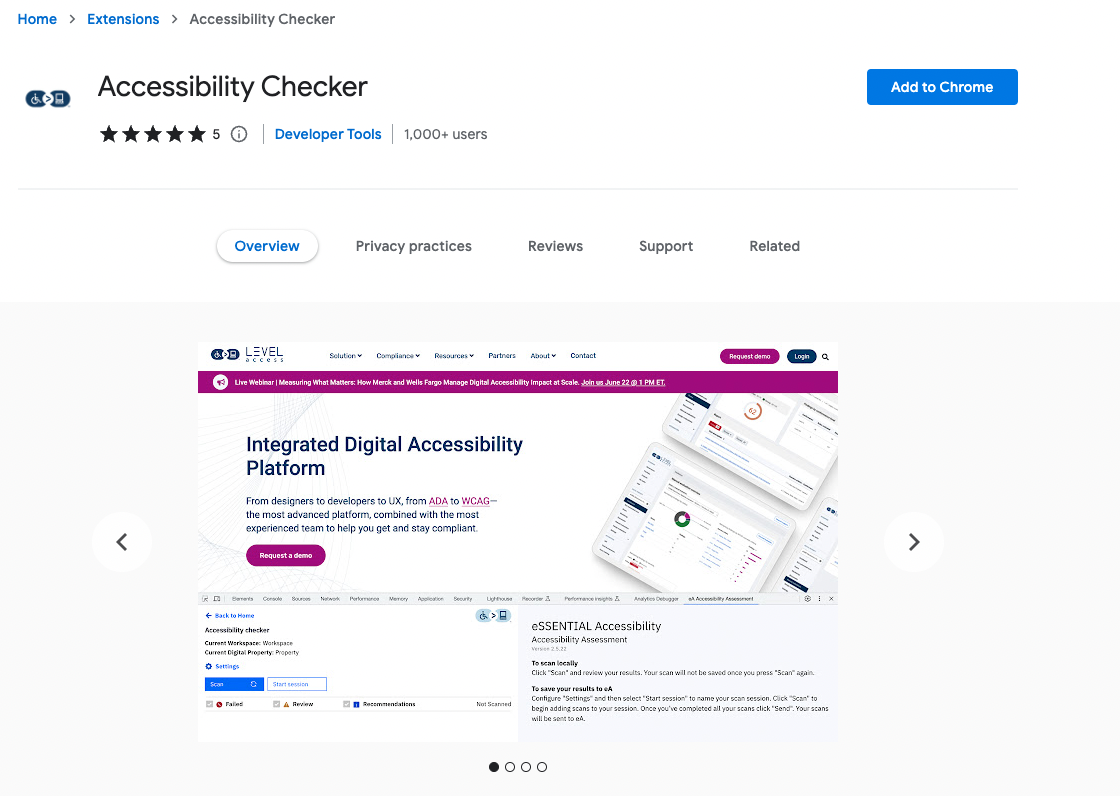Image resolution: width=1120 pixels, height=796 pixels.
Task: Expand the Compliance dropdown in screenshot
Action: coord(398,356)
